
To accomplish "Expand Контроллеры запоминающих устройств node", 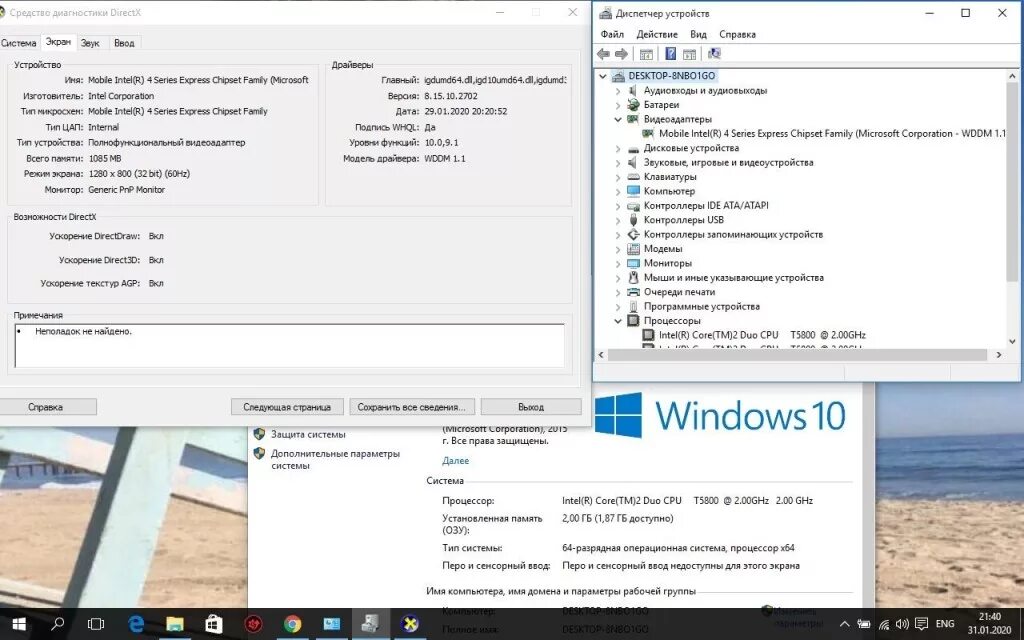I will [618, 234].
